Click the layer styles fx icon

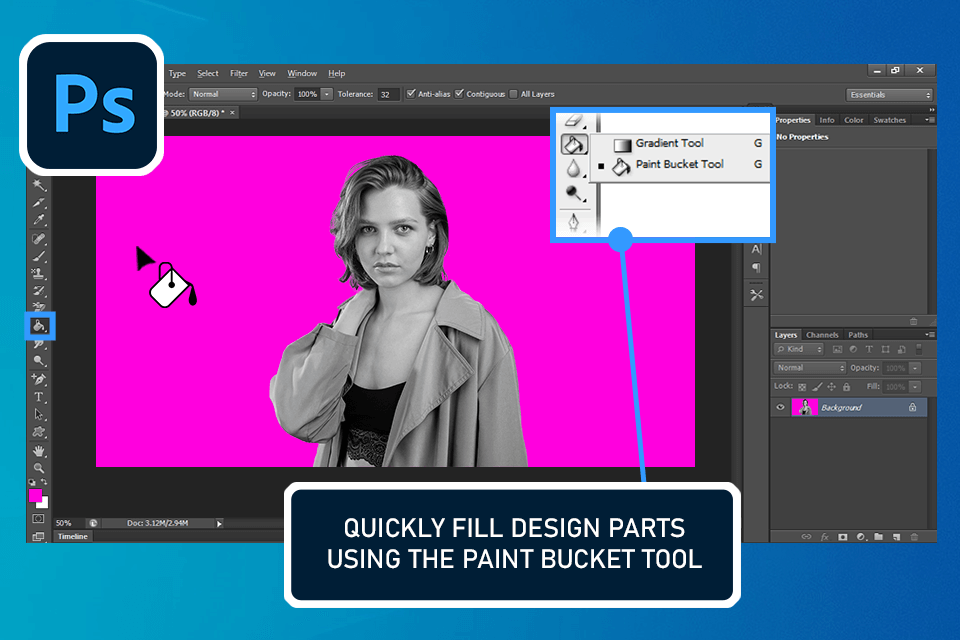tap(825, 537)
